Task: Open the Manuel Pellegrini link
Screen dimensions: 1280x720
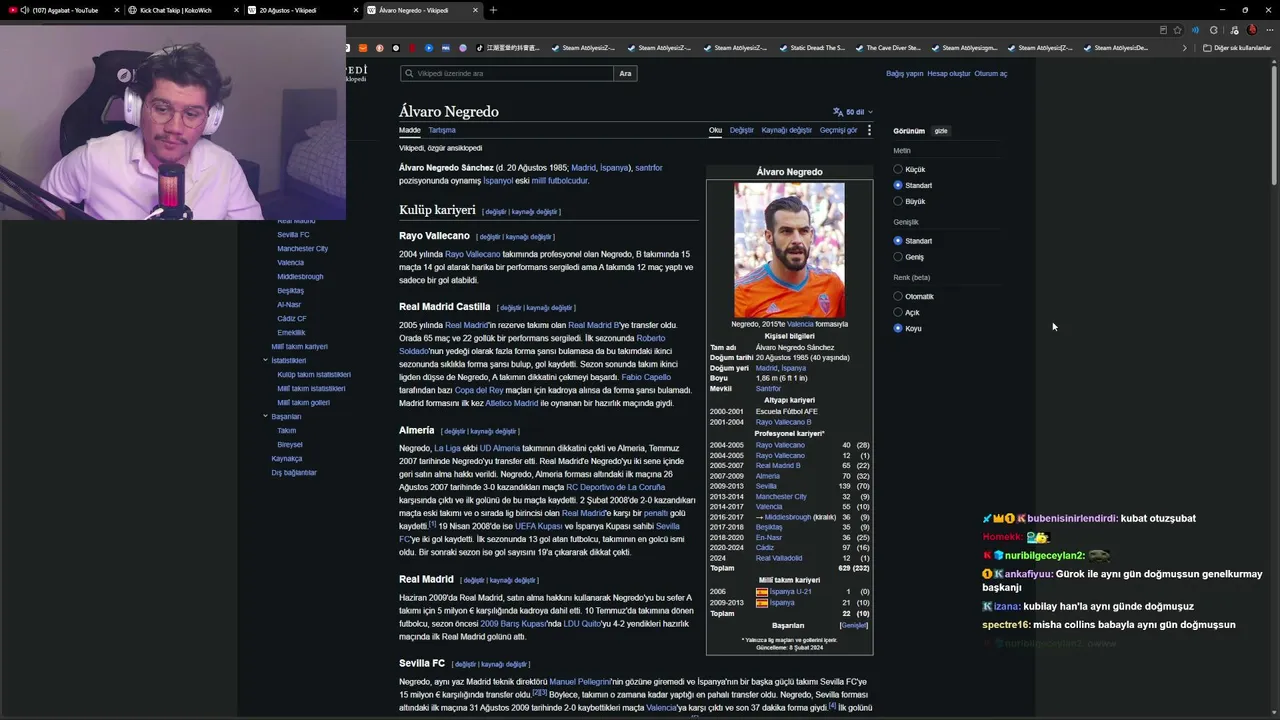Action: (x=578, y=682)
